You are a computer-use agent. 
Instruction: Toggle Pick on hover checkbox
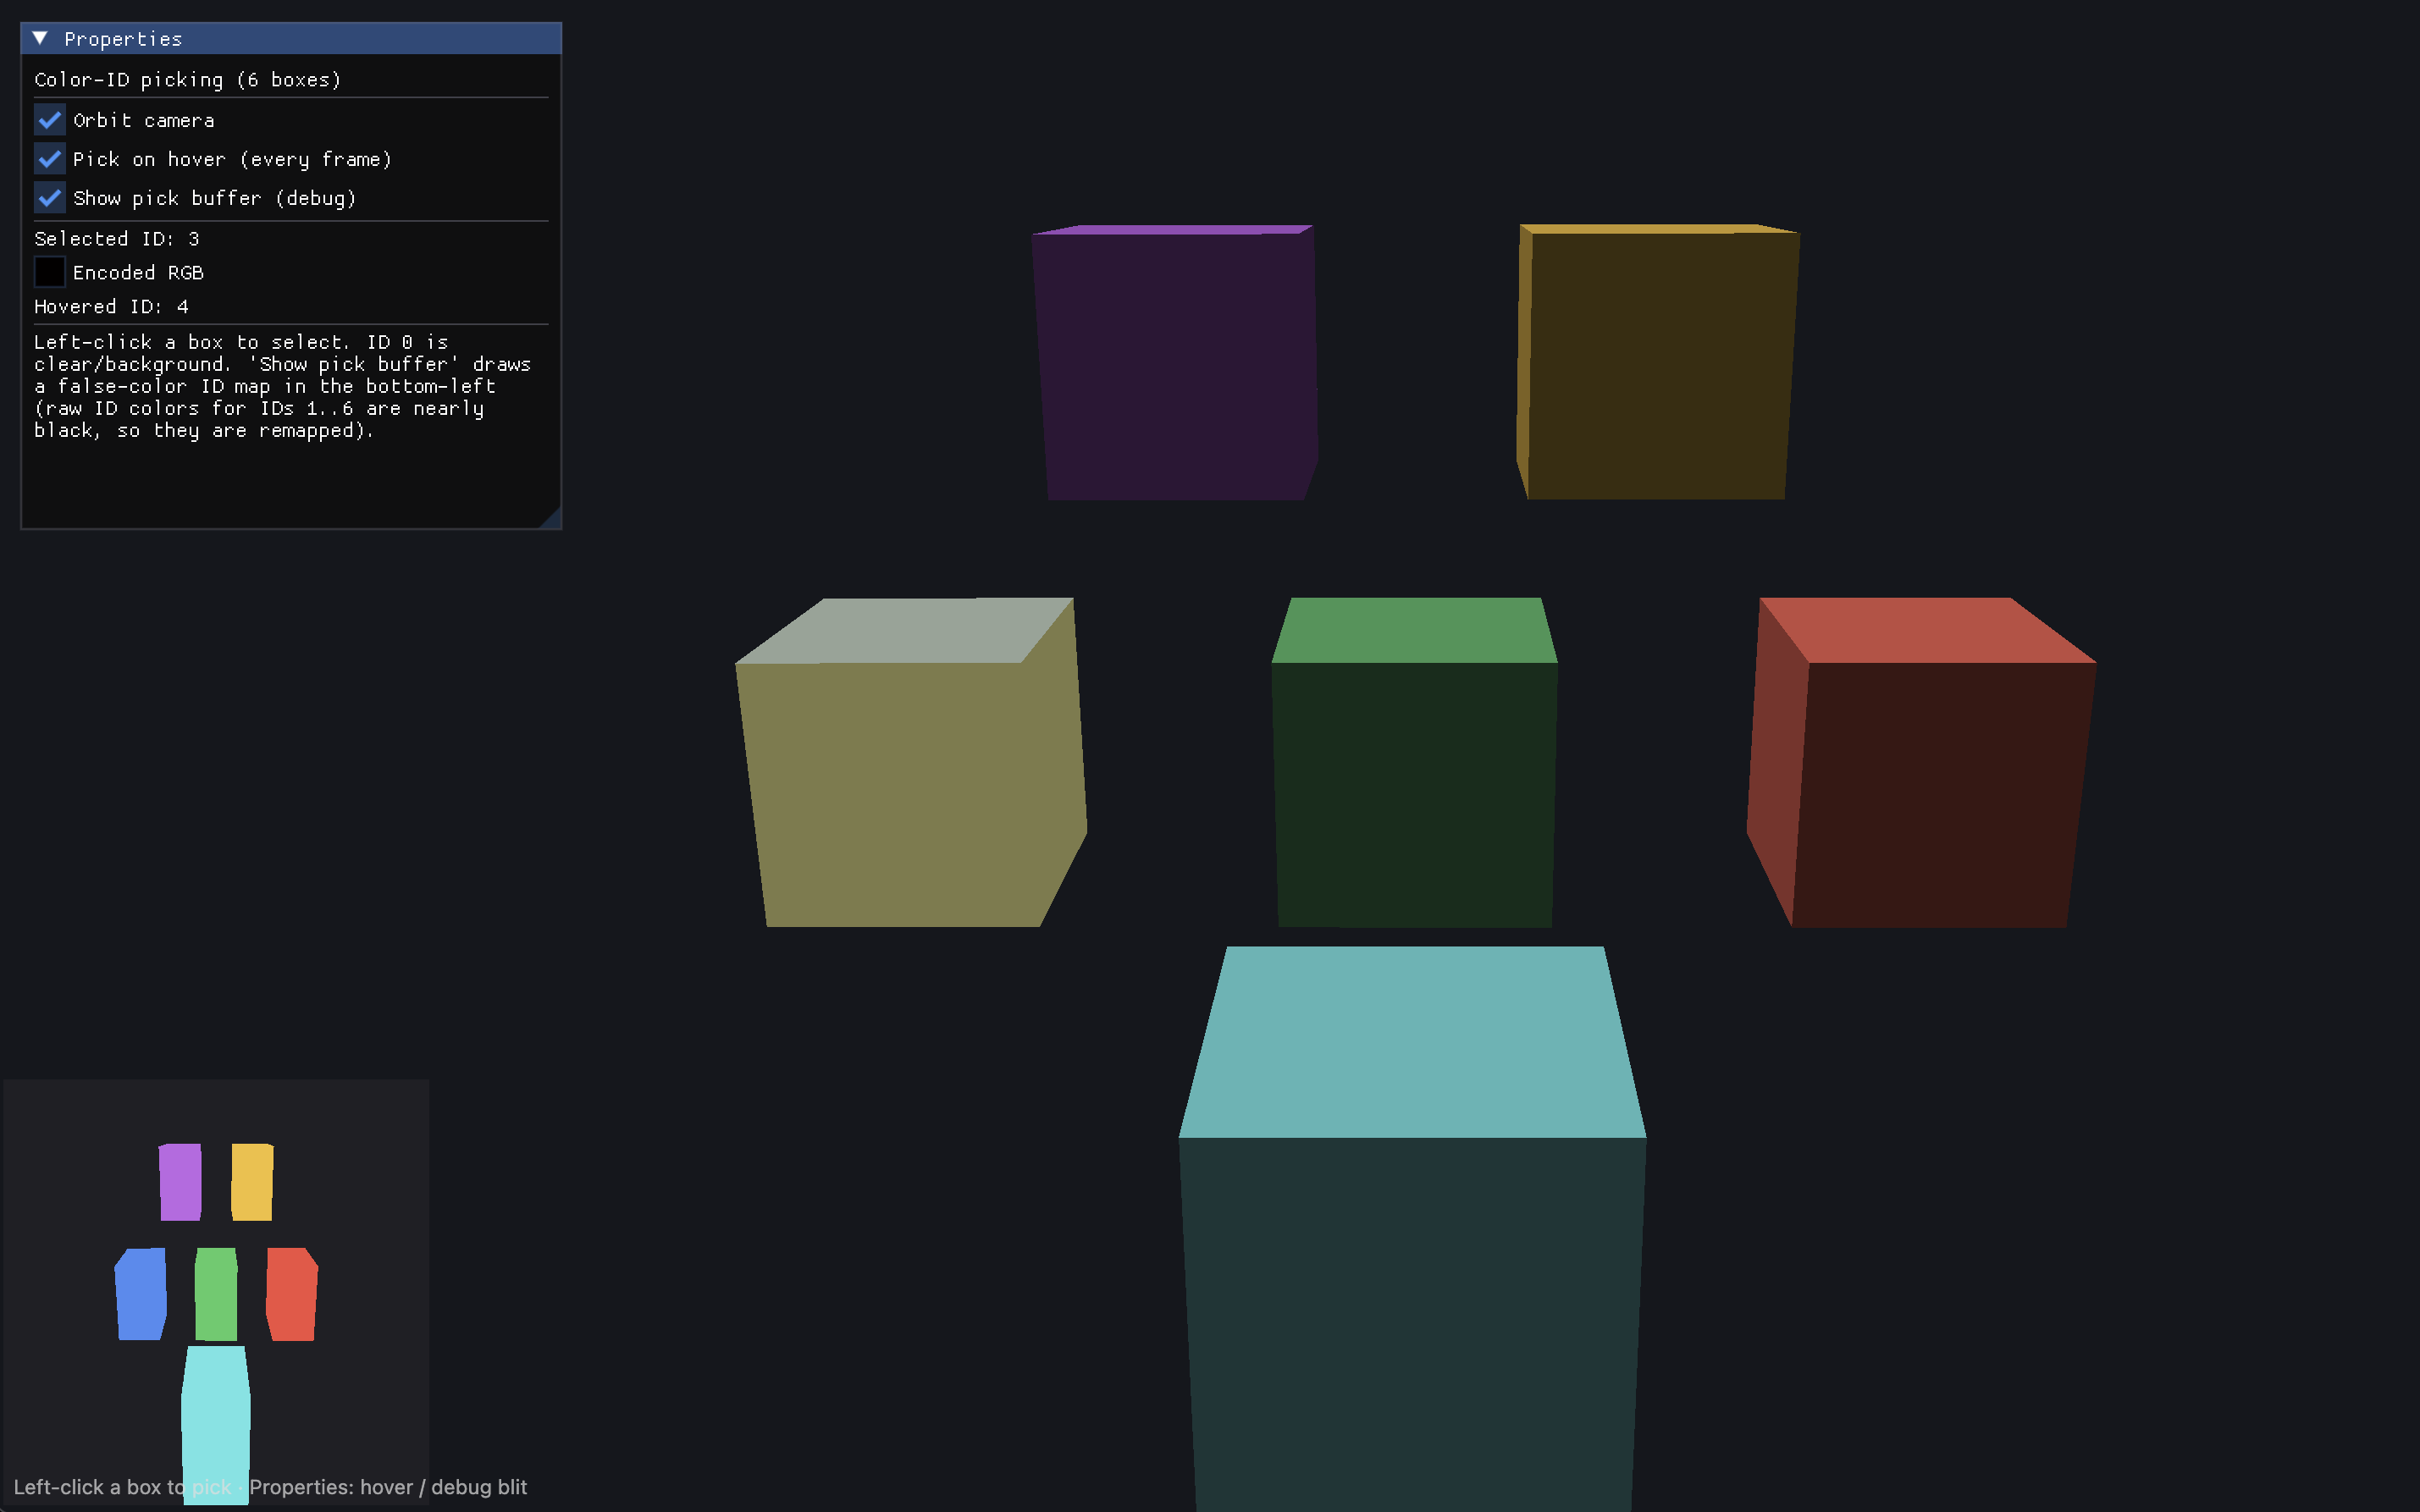point(50,159)
